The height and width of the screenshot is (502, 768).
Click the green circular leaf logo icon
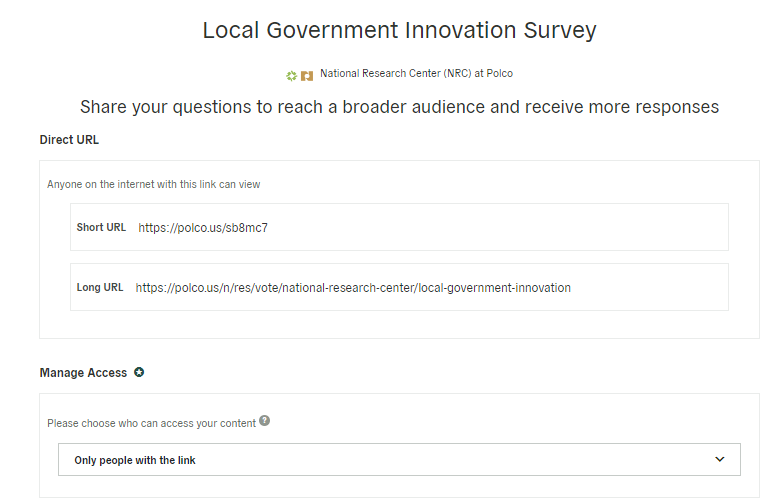point(291,76)
